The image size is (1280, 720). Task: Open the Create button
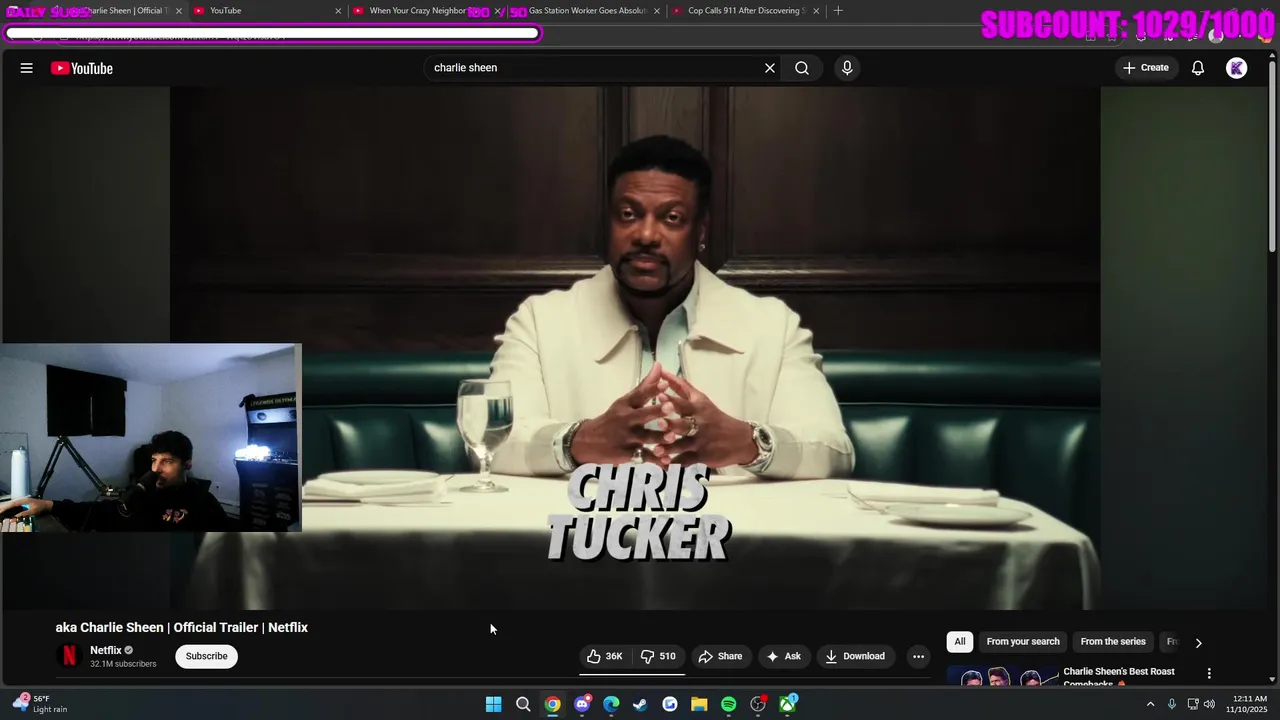(x=1146, y=68)
